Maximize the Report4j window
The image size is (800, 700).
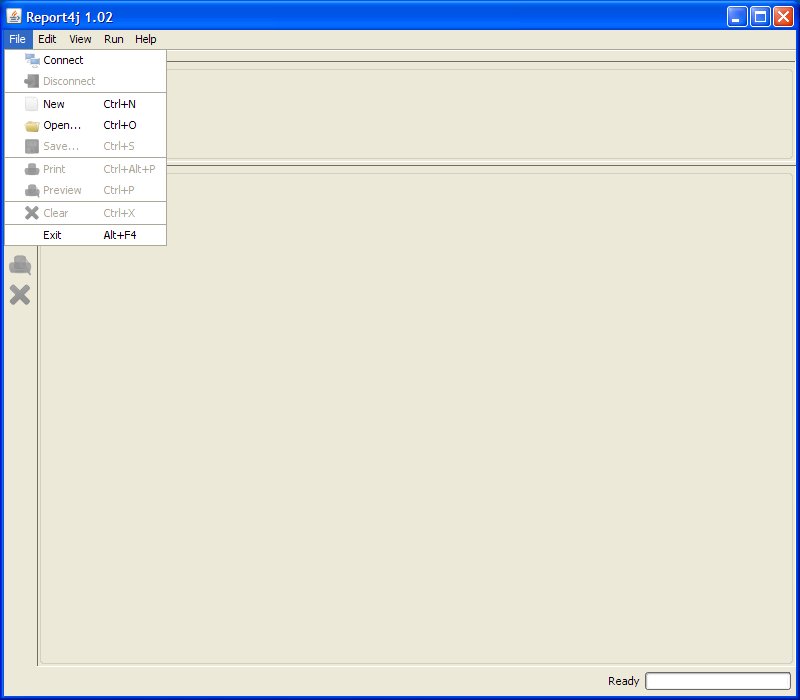[x=760, y=16]
